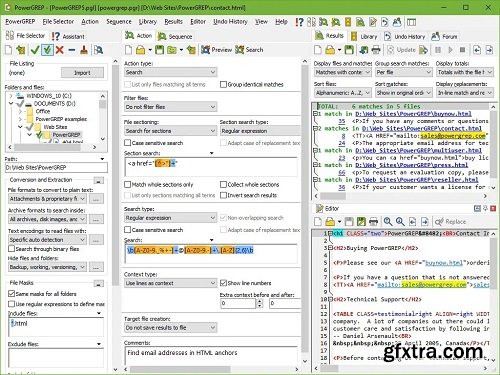This screenshot has height=375, width=500.
Task: Open the Text encodings dropdown
Action: tap(47, 240)
